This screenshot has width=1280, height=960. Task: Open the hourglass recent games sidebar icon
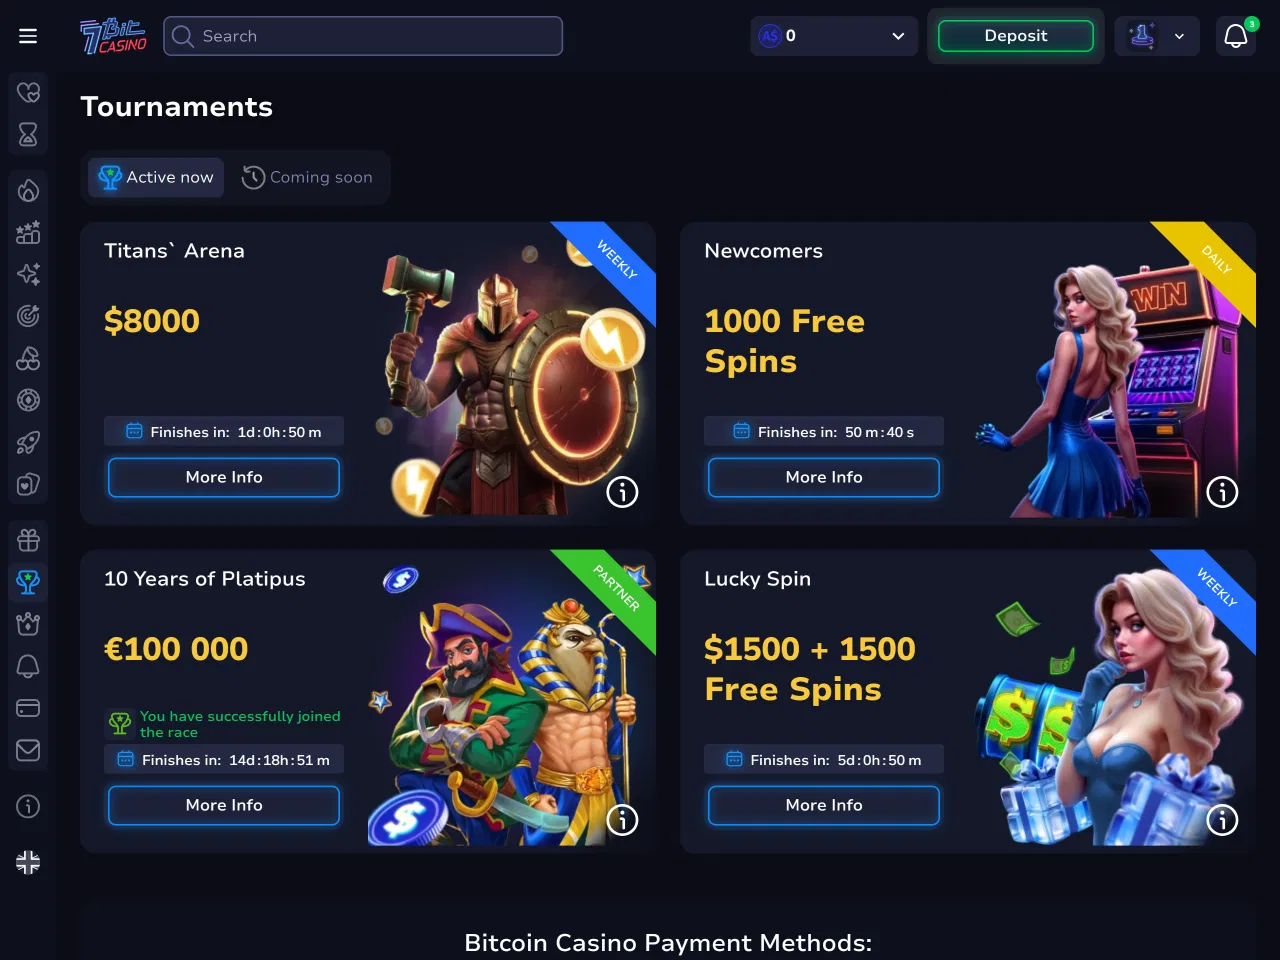(28, 134)
